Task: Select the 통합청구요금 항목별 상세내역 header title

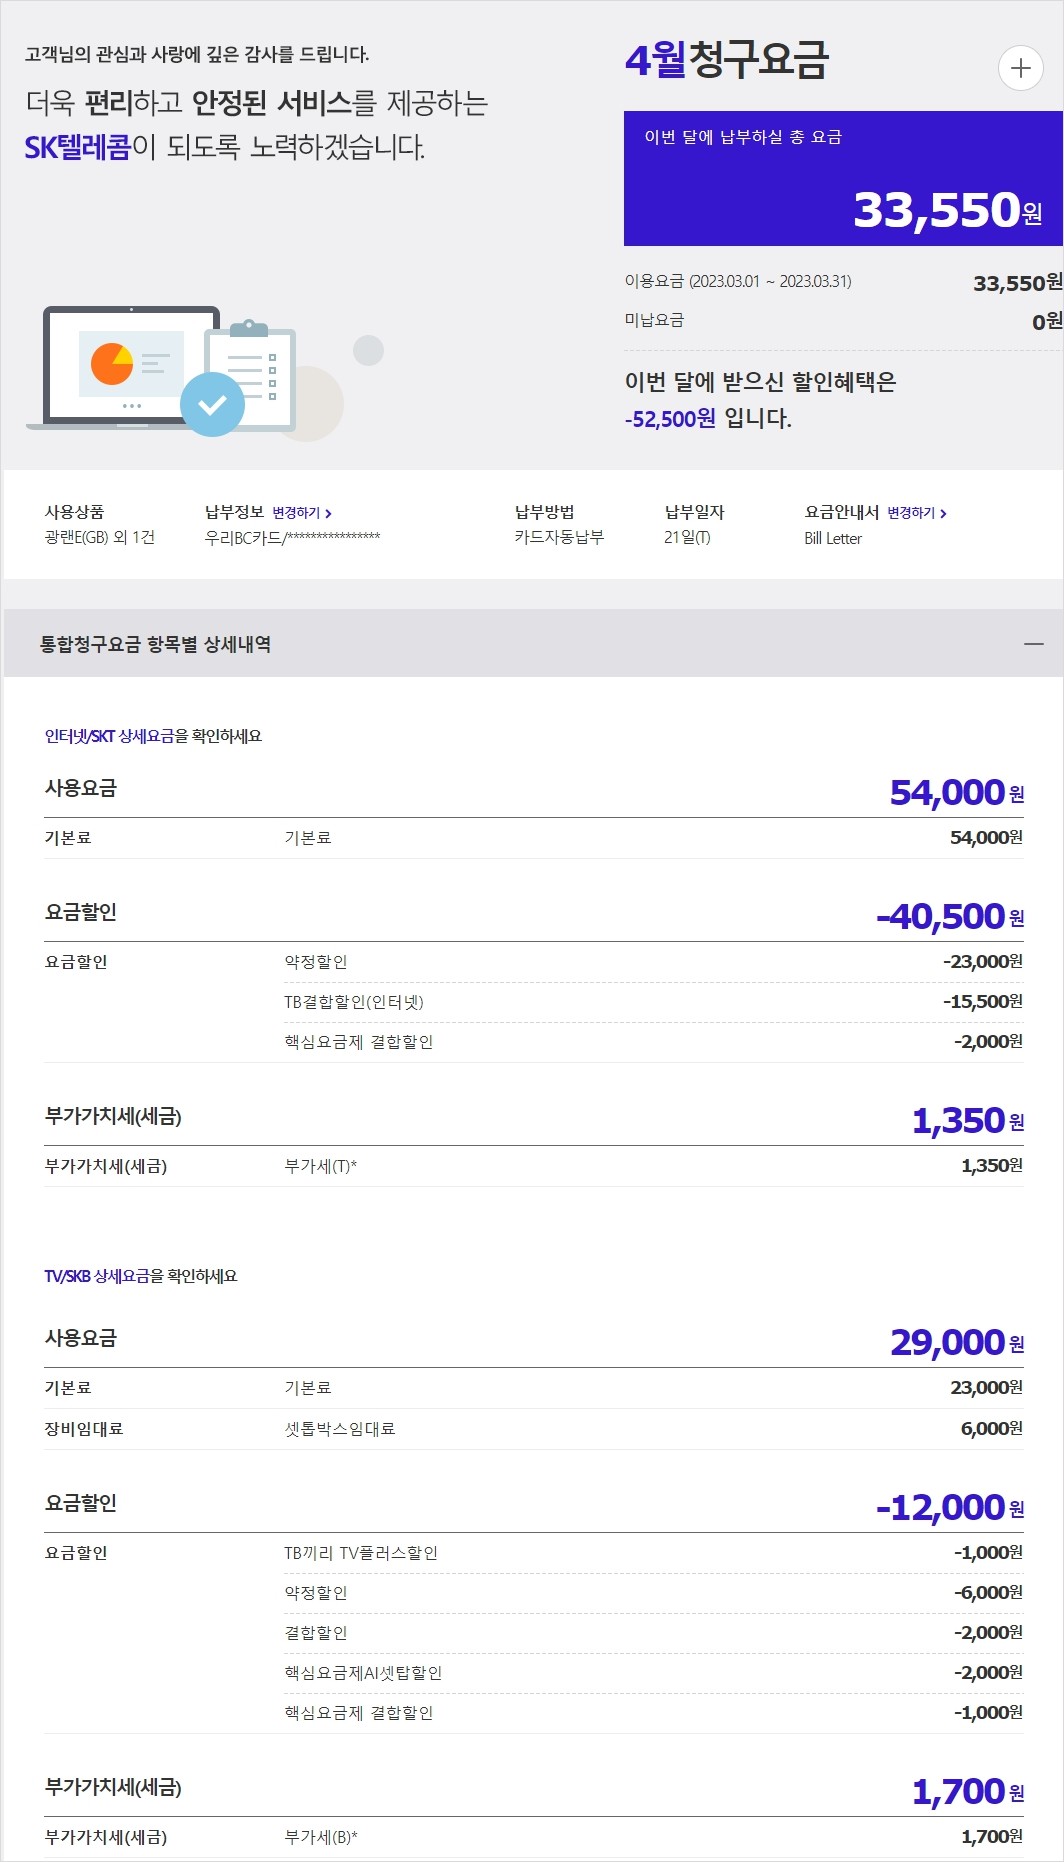Action: pos(155,644)
